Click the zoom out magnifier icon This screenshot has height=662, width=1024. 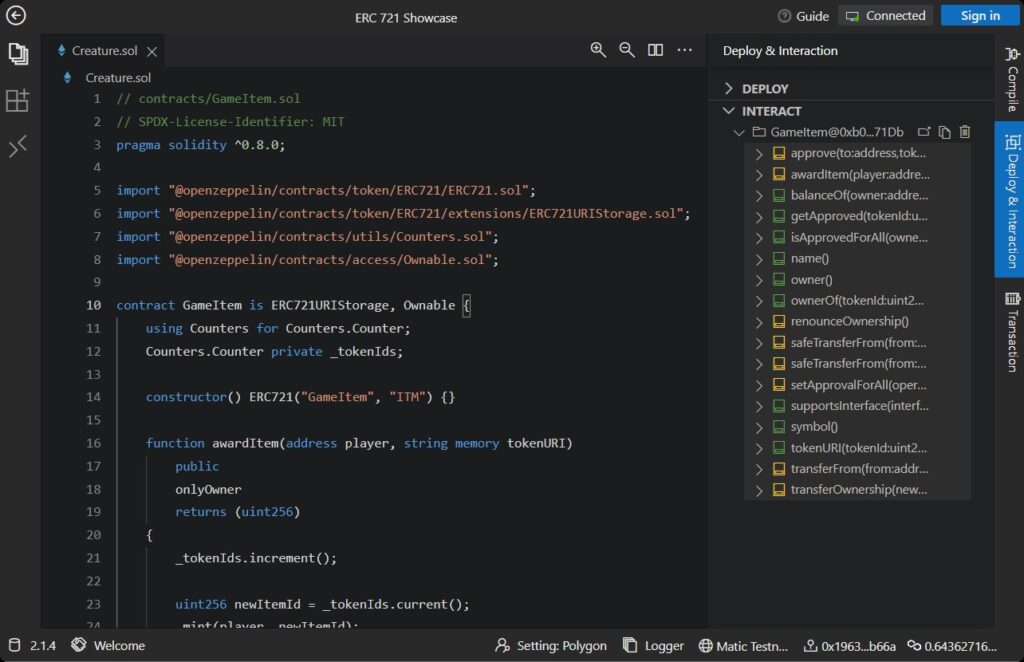coord(627,50)
